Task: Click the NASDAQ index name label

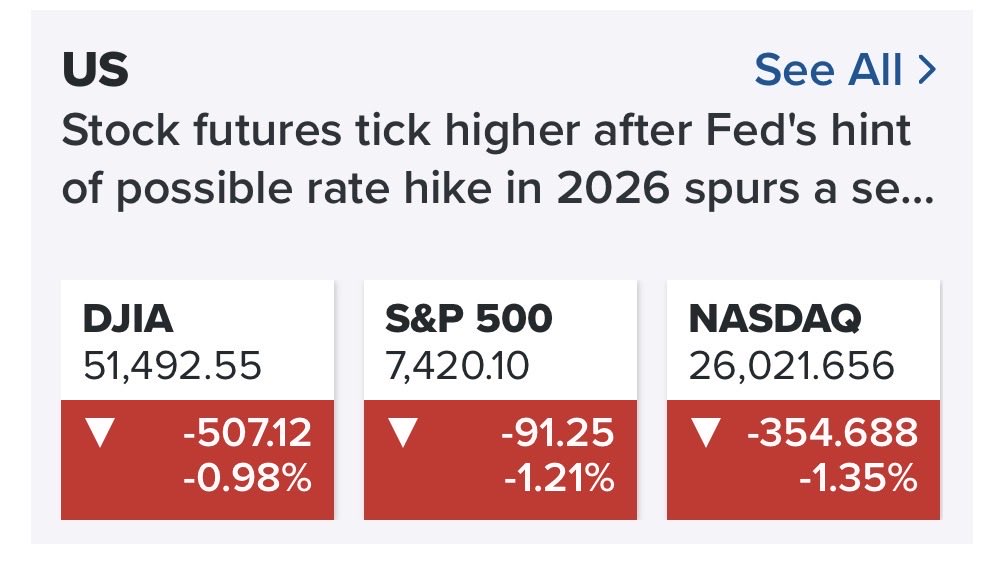Action: click(775, 318)
